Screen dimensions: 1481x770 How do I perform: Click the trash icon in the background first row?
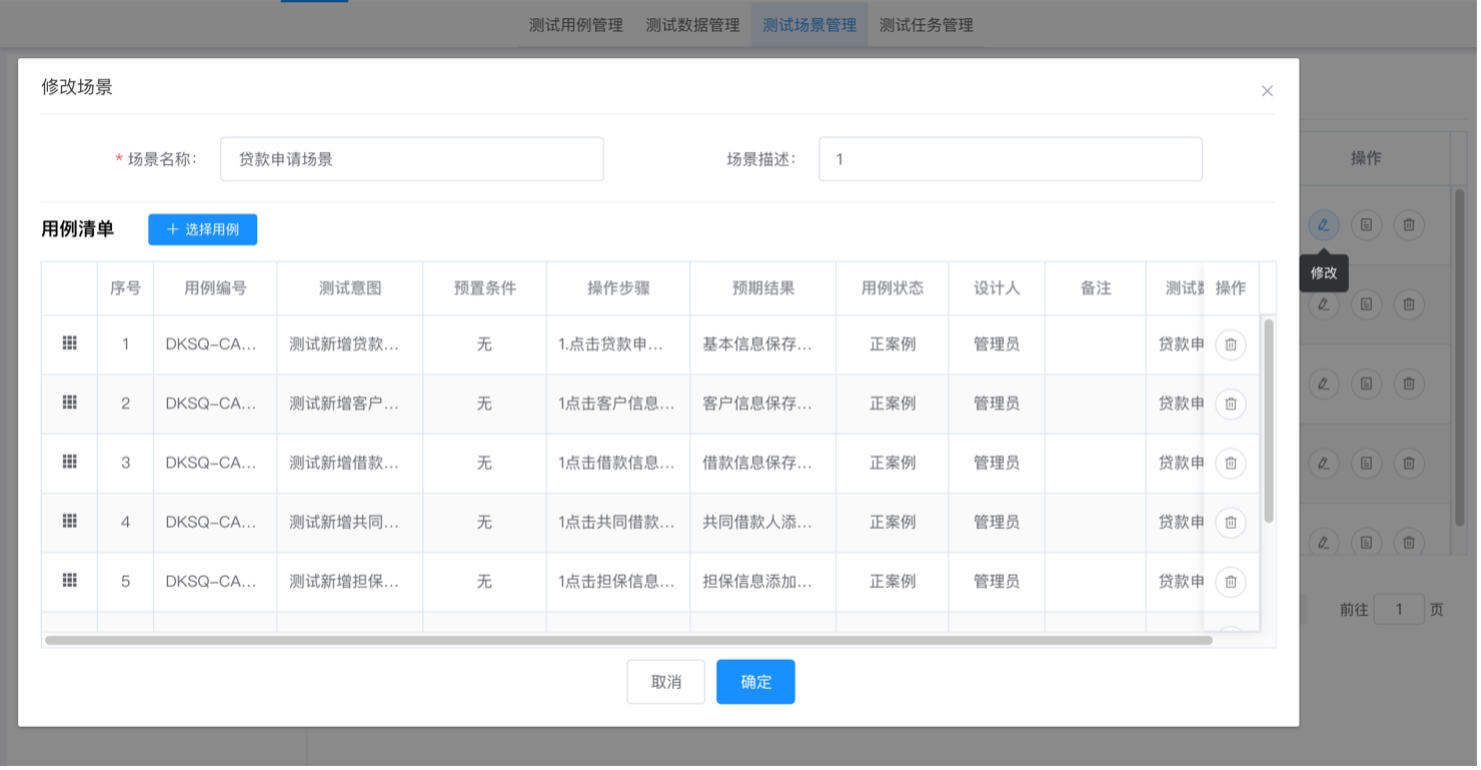1408,225
